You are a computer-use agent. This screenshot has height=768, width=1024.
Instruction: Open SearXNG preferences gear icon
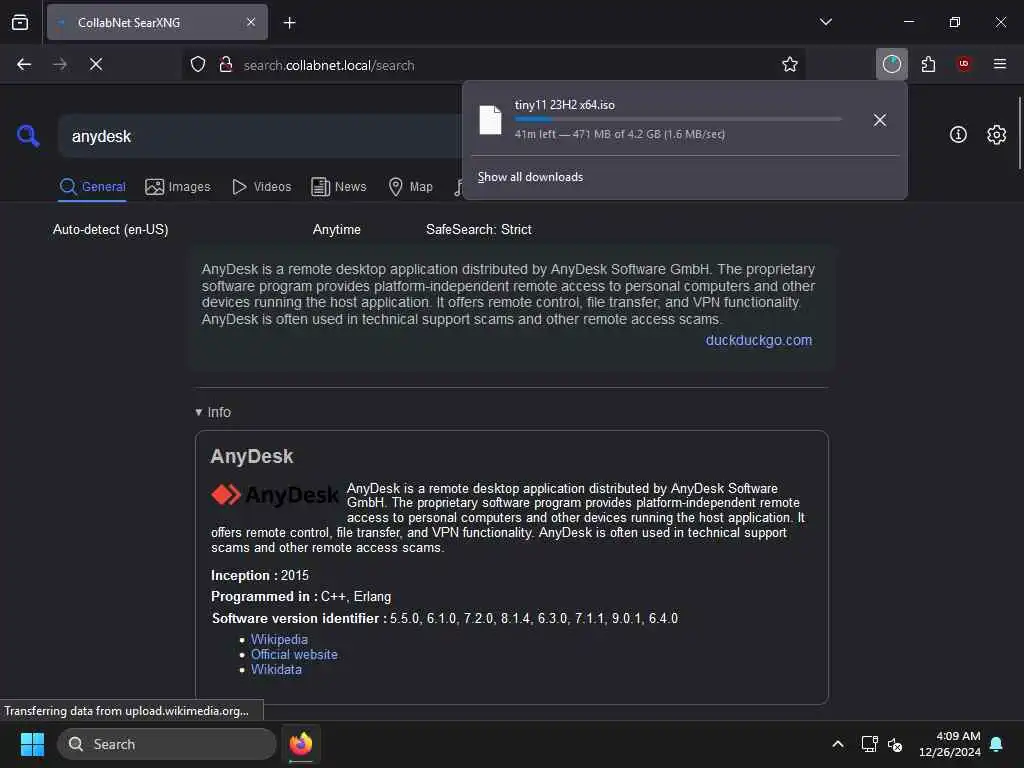point(997,135)
